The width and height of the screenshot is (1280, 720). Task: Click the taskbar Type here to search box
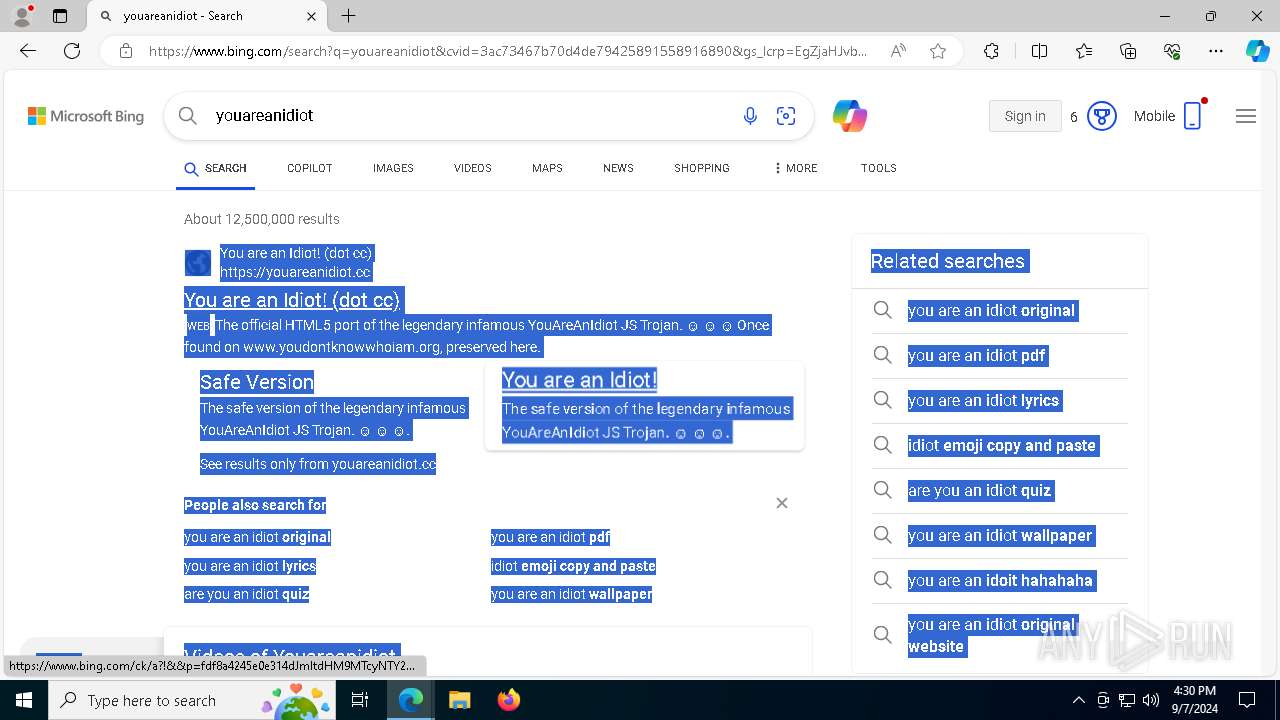(192, 700)
